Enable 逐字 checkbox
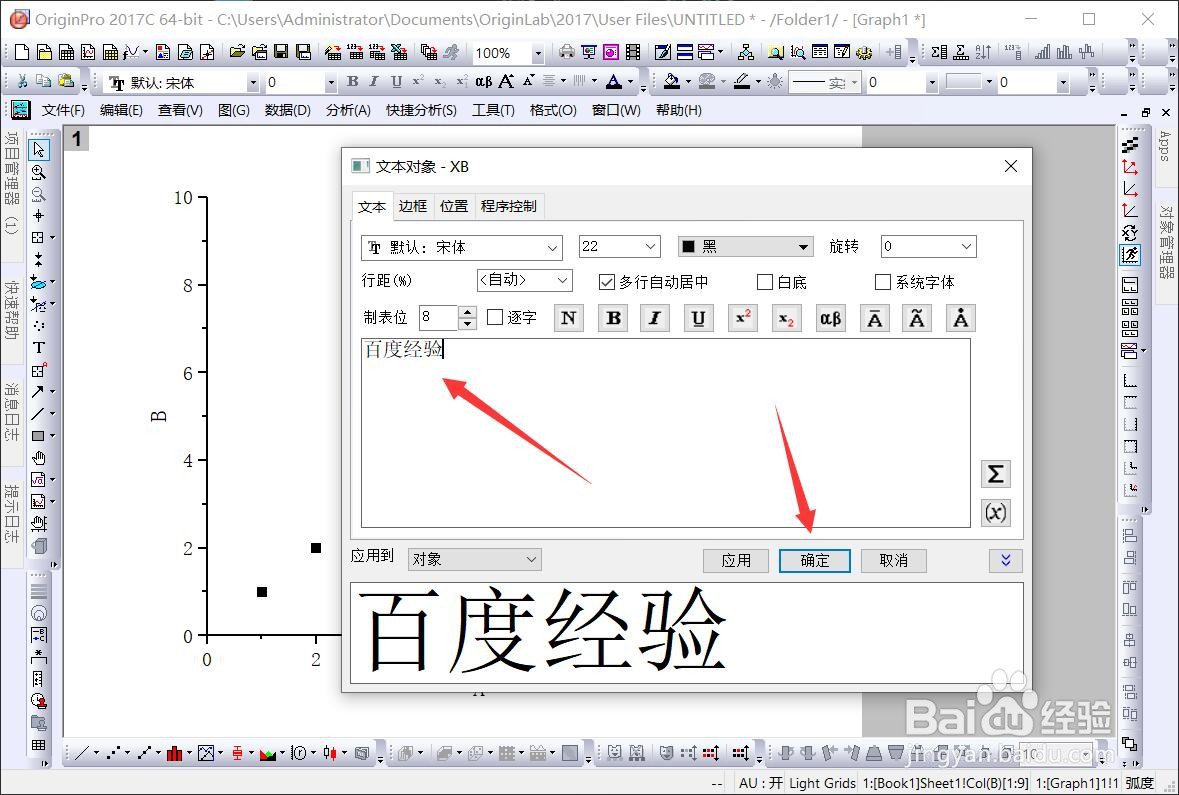 click(495, 317)
